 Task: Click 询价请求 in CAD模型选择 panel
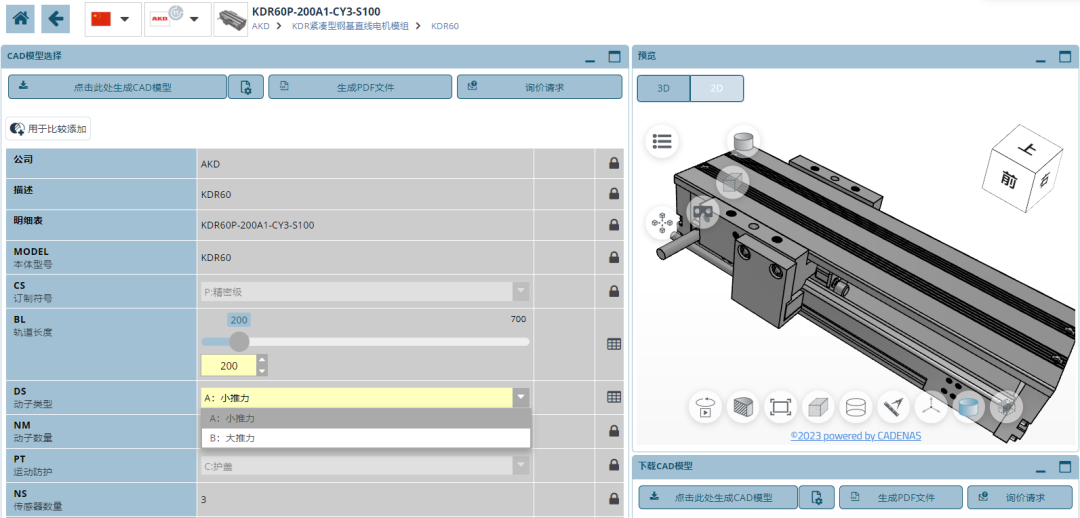tap(539, 87)
